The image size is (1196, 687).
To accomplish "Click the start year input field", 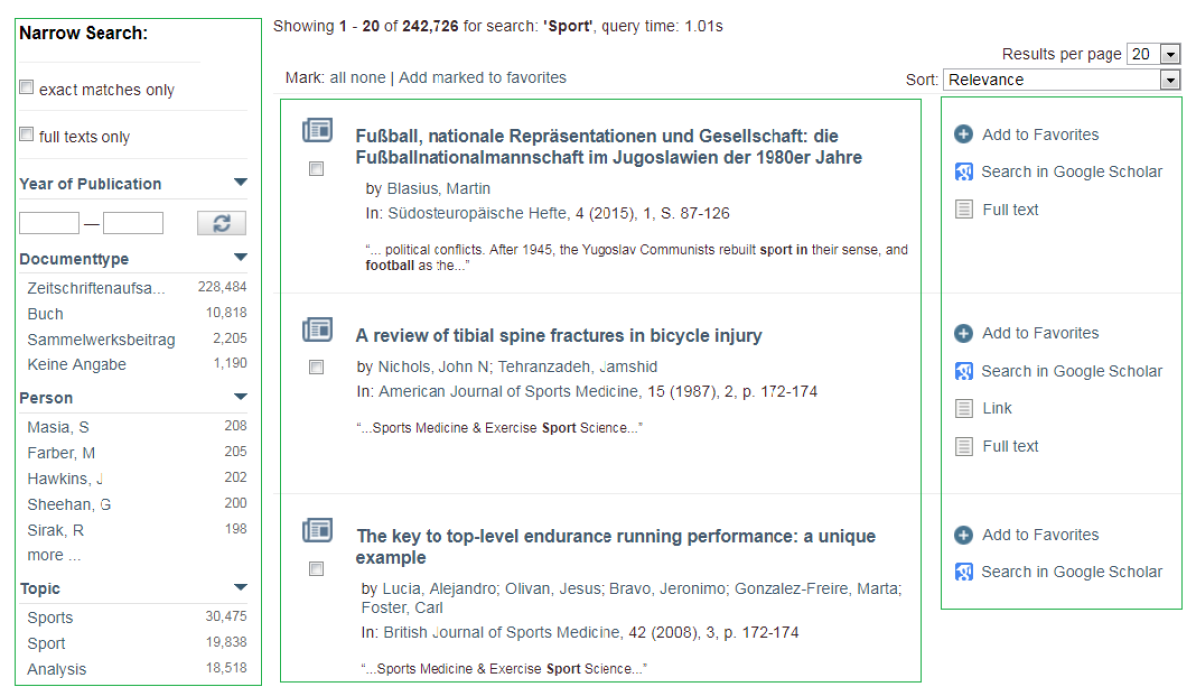I will tap(49, 223).
